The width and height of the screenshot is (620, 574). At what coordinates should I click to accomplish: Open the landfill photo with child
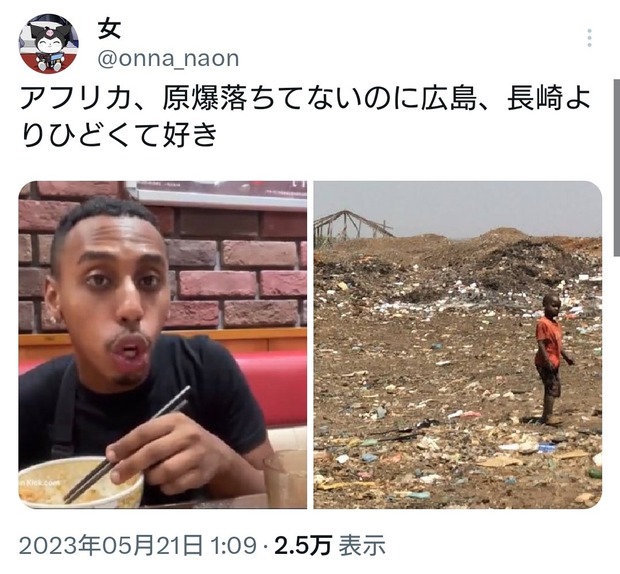(x=457, y=345)
